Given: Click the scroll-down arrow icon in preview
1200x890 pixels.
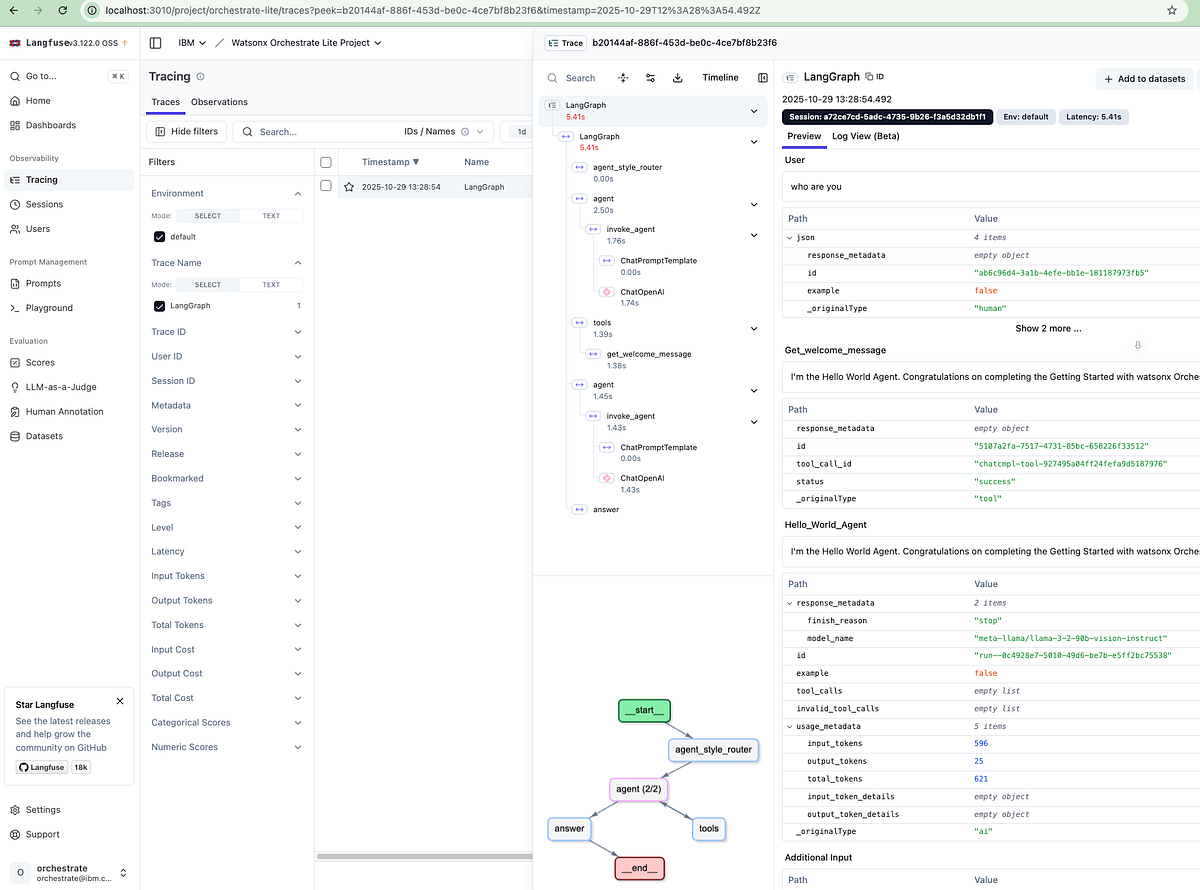Looking at the screenshot, I should [x=1137, y=345].
